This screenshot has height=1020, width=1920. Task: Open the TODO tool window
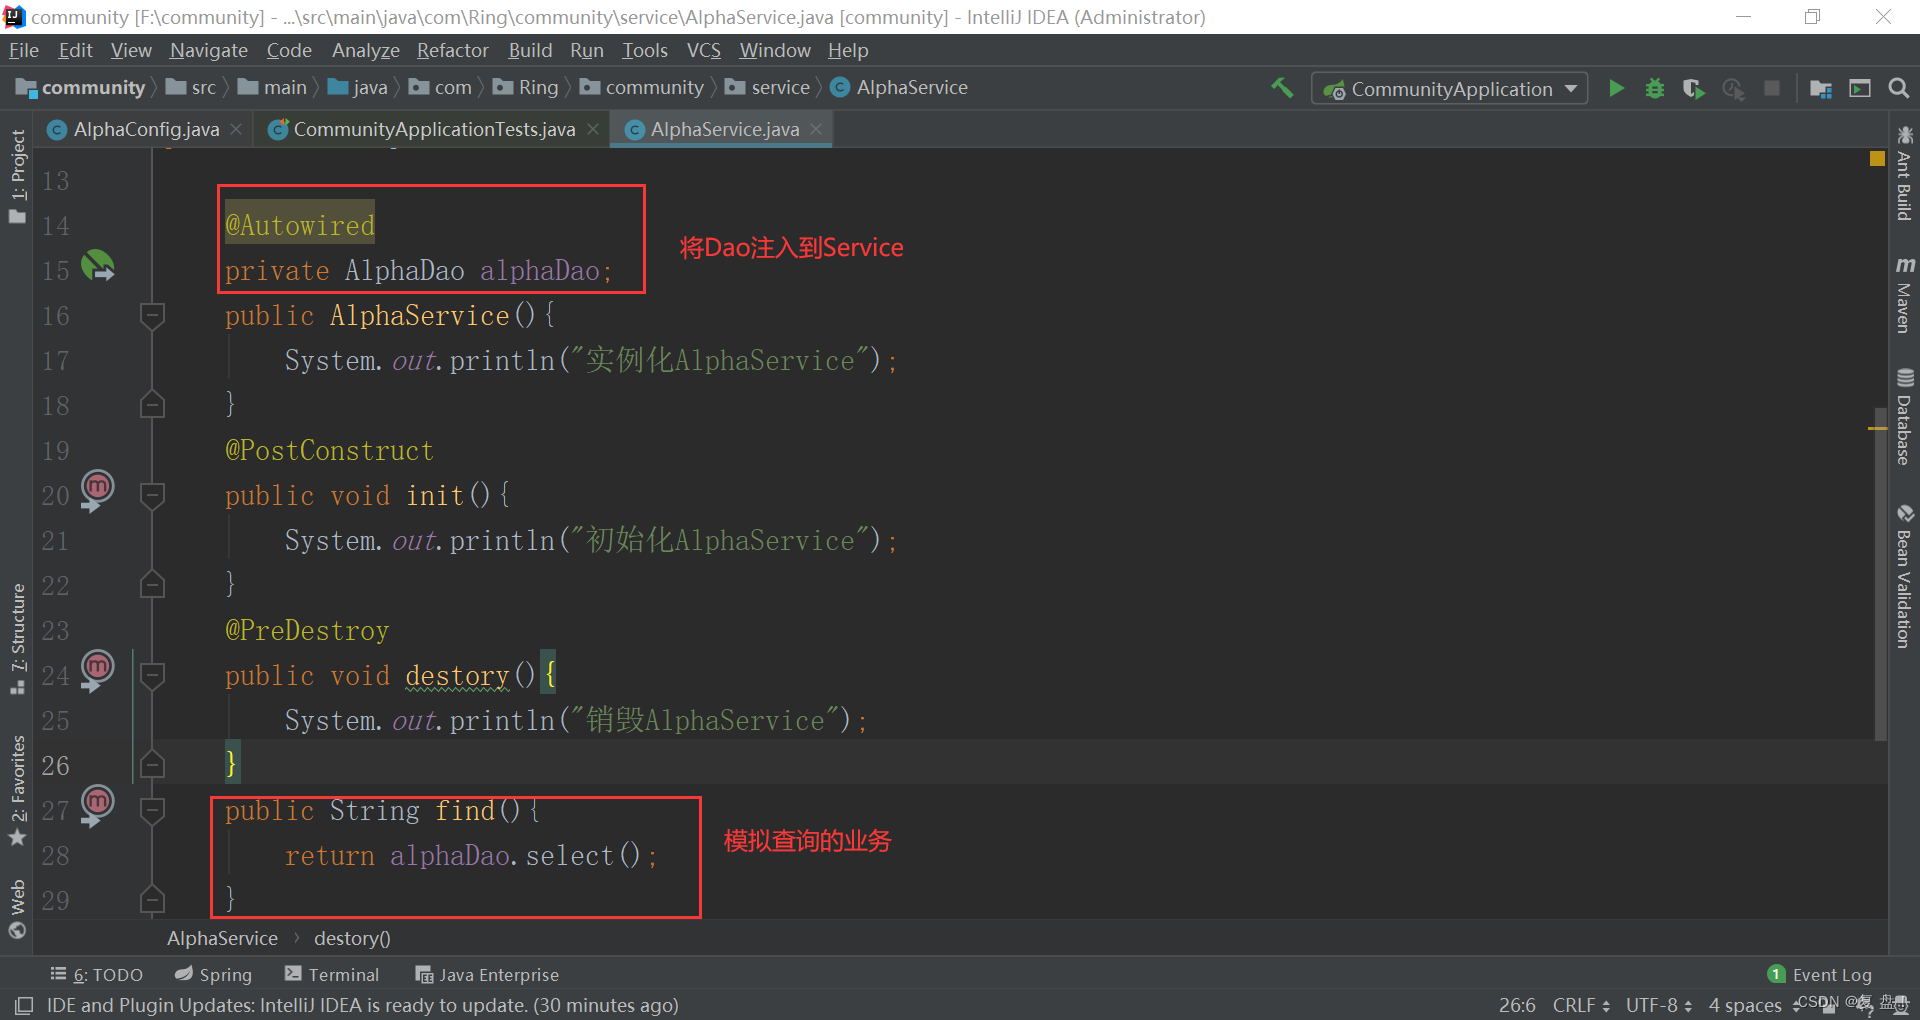click(97, 974)
